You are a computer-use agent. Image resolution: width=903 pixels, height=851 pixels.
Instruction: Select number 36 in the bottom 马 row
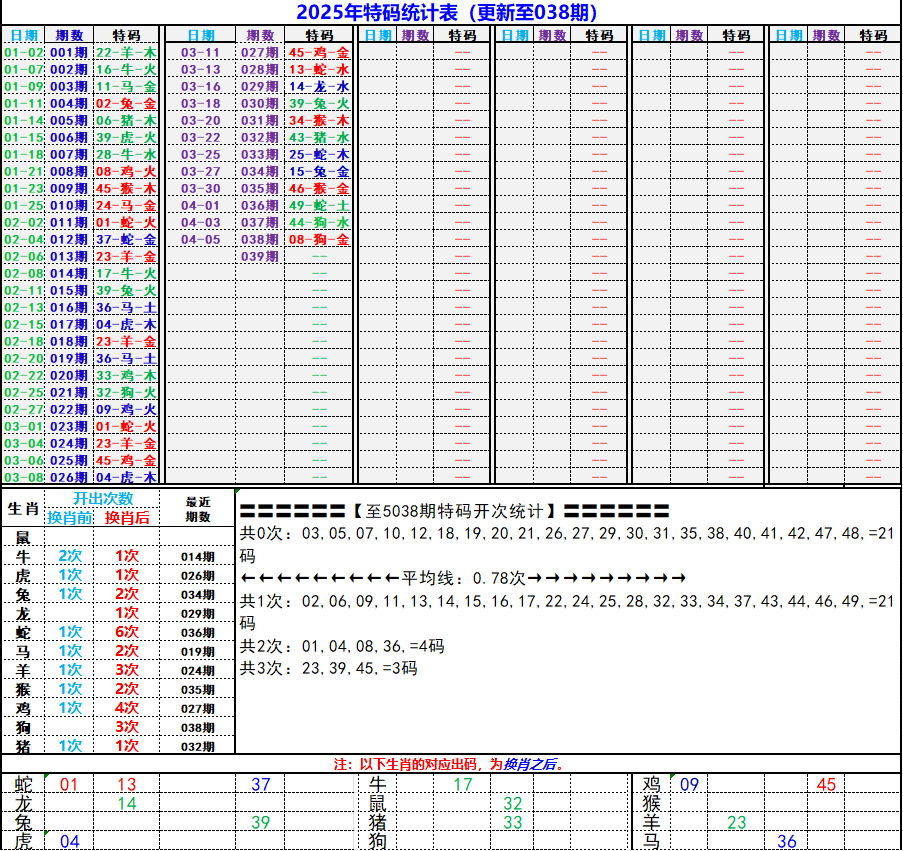click(x=787, y=842)
